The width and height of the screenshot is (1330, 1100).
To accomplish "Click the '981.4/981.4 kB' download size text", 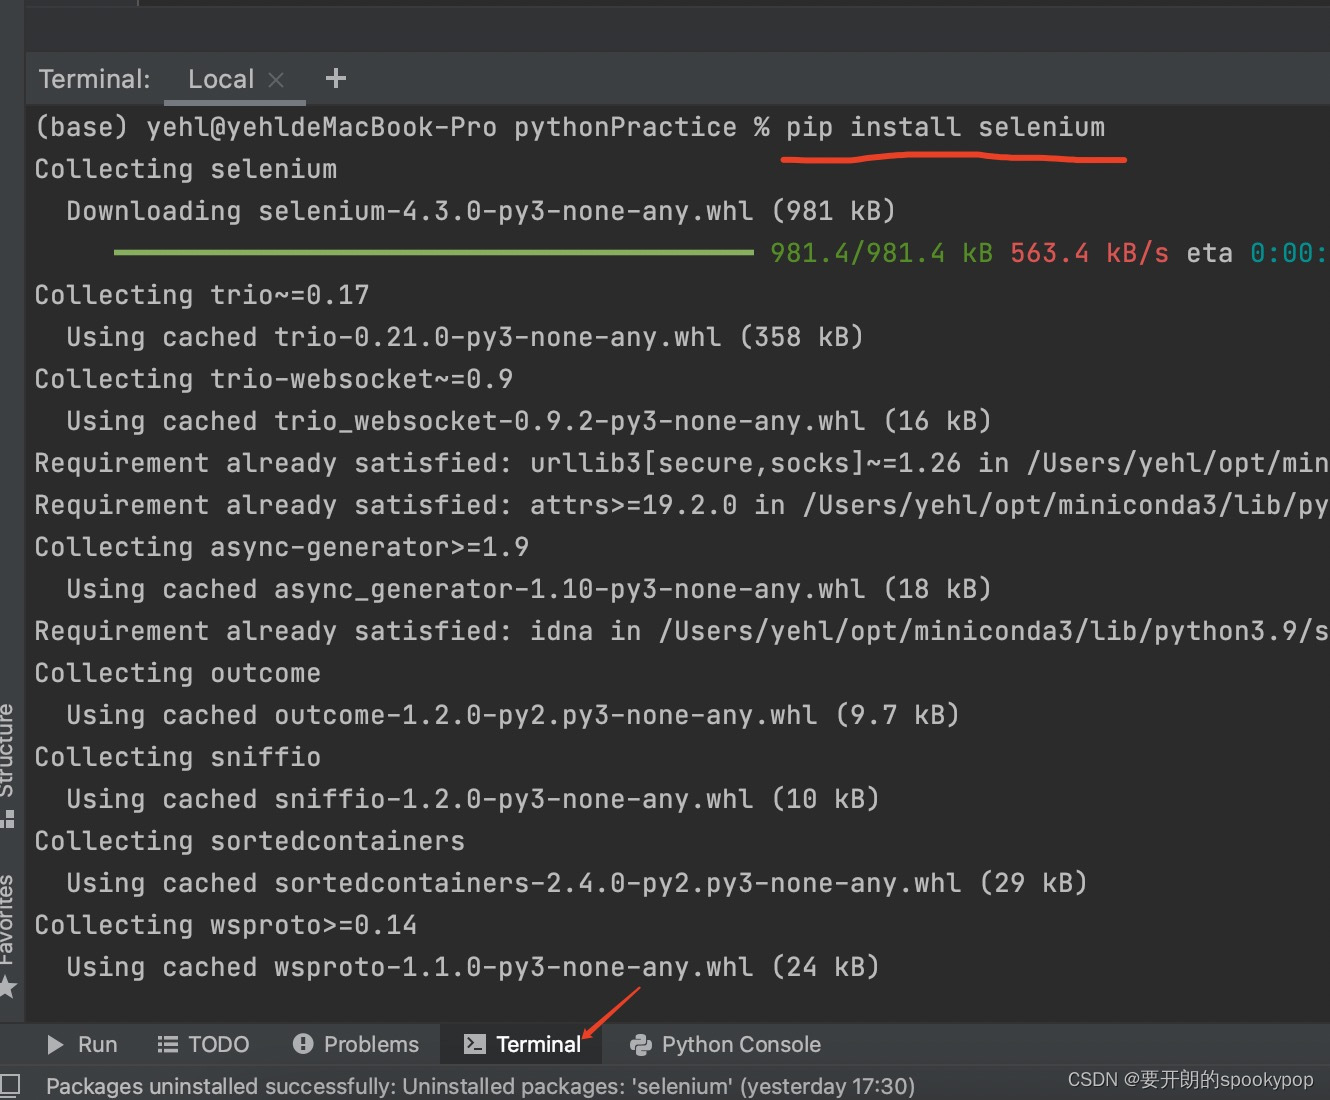I will (x=881, y=253).
